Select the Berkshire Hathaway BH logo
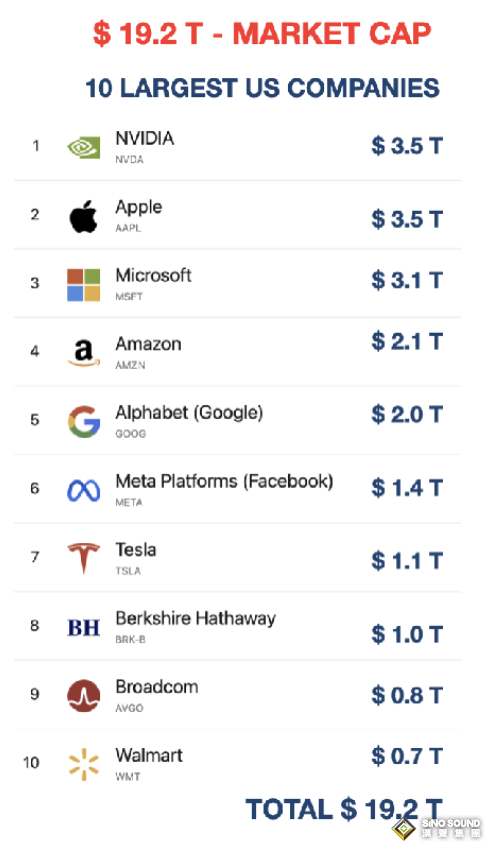Viewport: 490px width, 850px height. 83,628
